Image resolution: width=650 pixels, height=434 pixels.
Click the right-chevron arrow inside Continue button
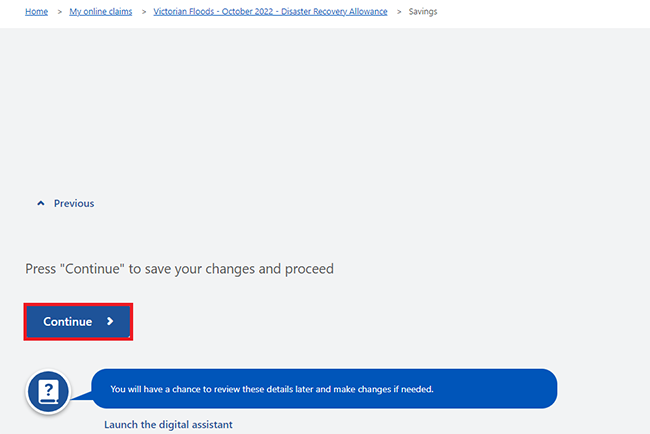pyautogui.click(x=110, y=321)
